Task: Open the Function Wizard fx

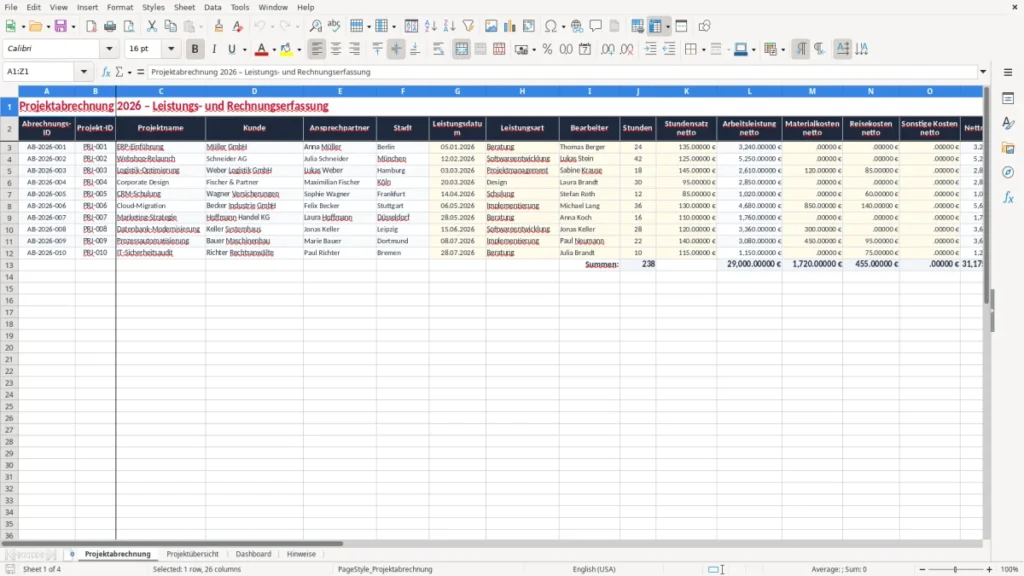Action: [x=106, y=72]
